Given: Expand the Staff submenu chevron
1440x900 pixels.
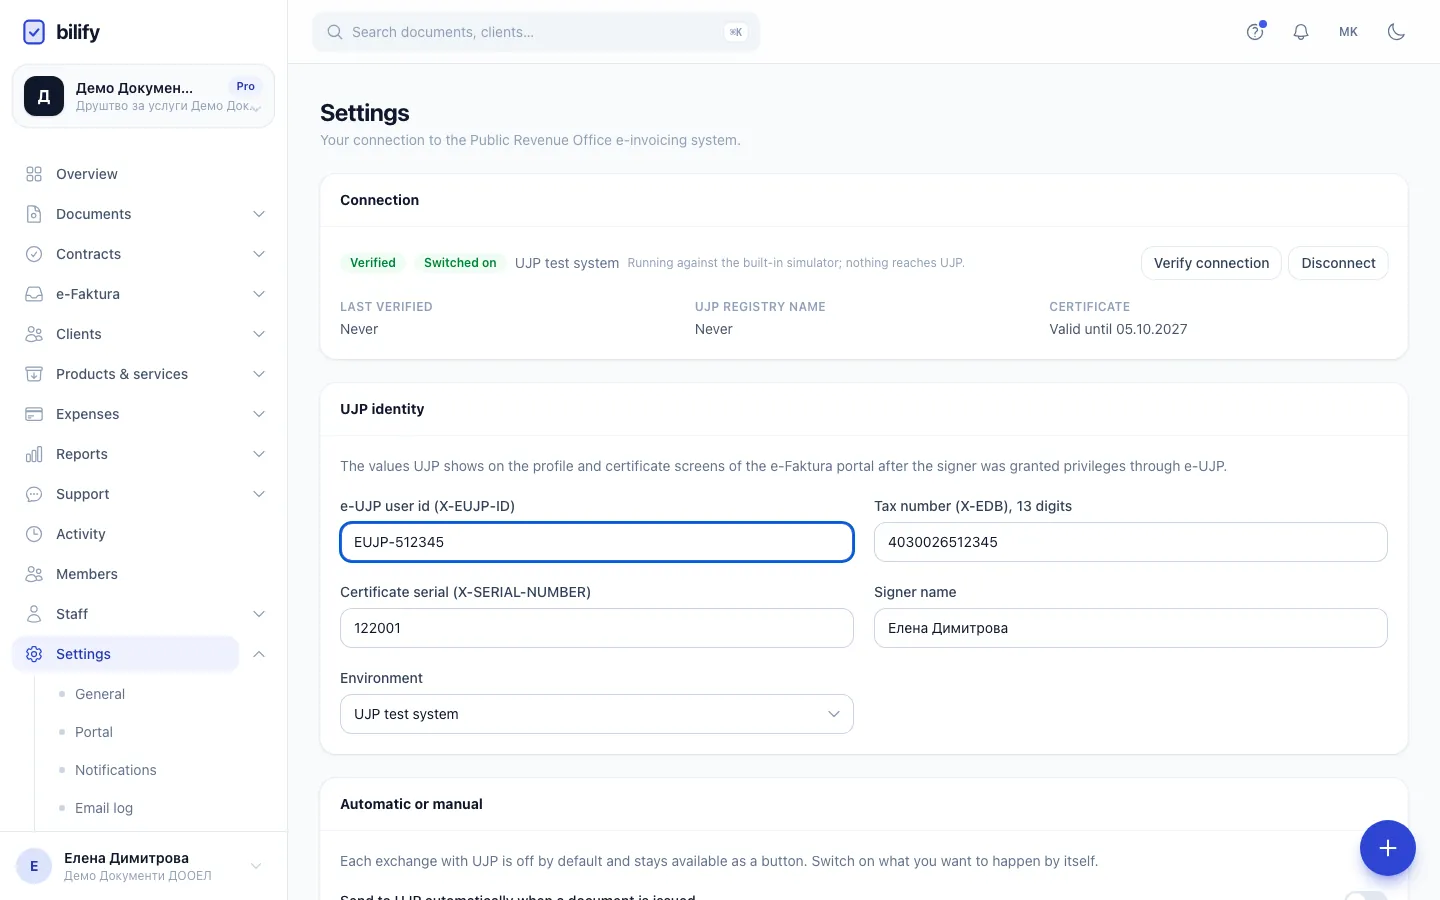Looking at the screenshot, I should (x=259, y=614).
